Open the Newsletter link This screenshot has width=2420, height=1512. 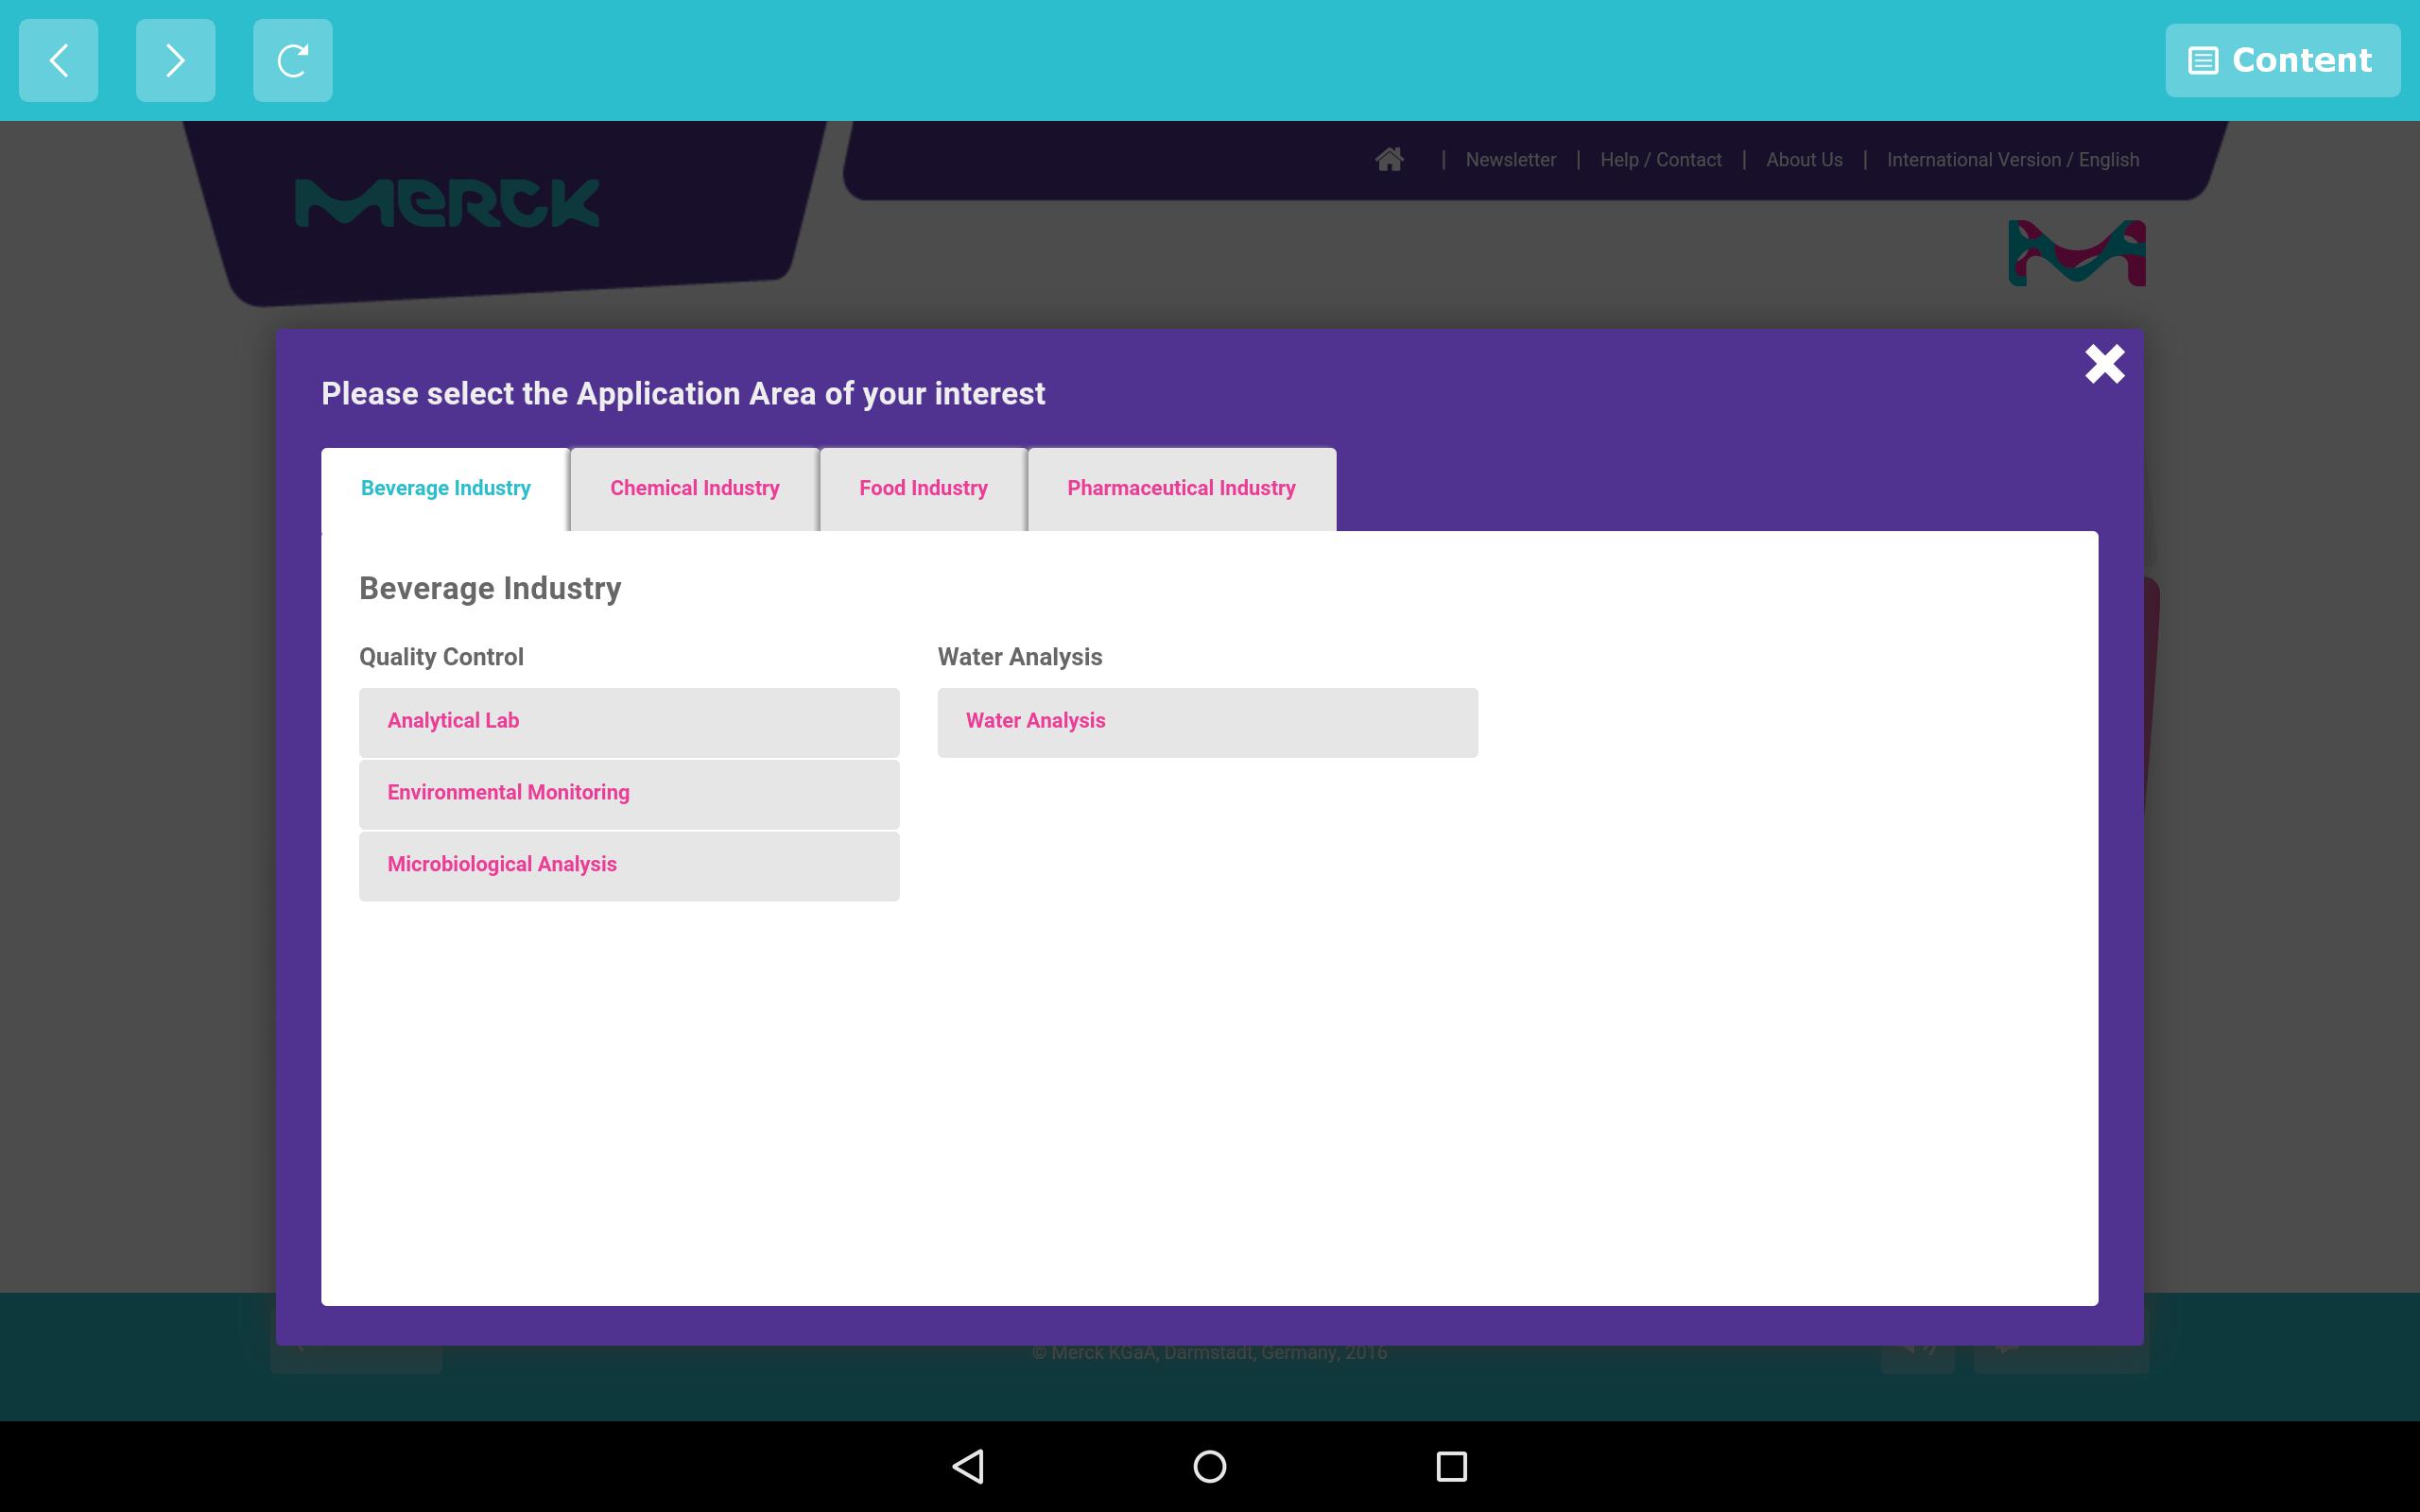[x=1510, y=160]
